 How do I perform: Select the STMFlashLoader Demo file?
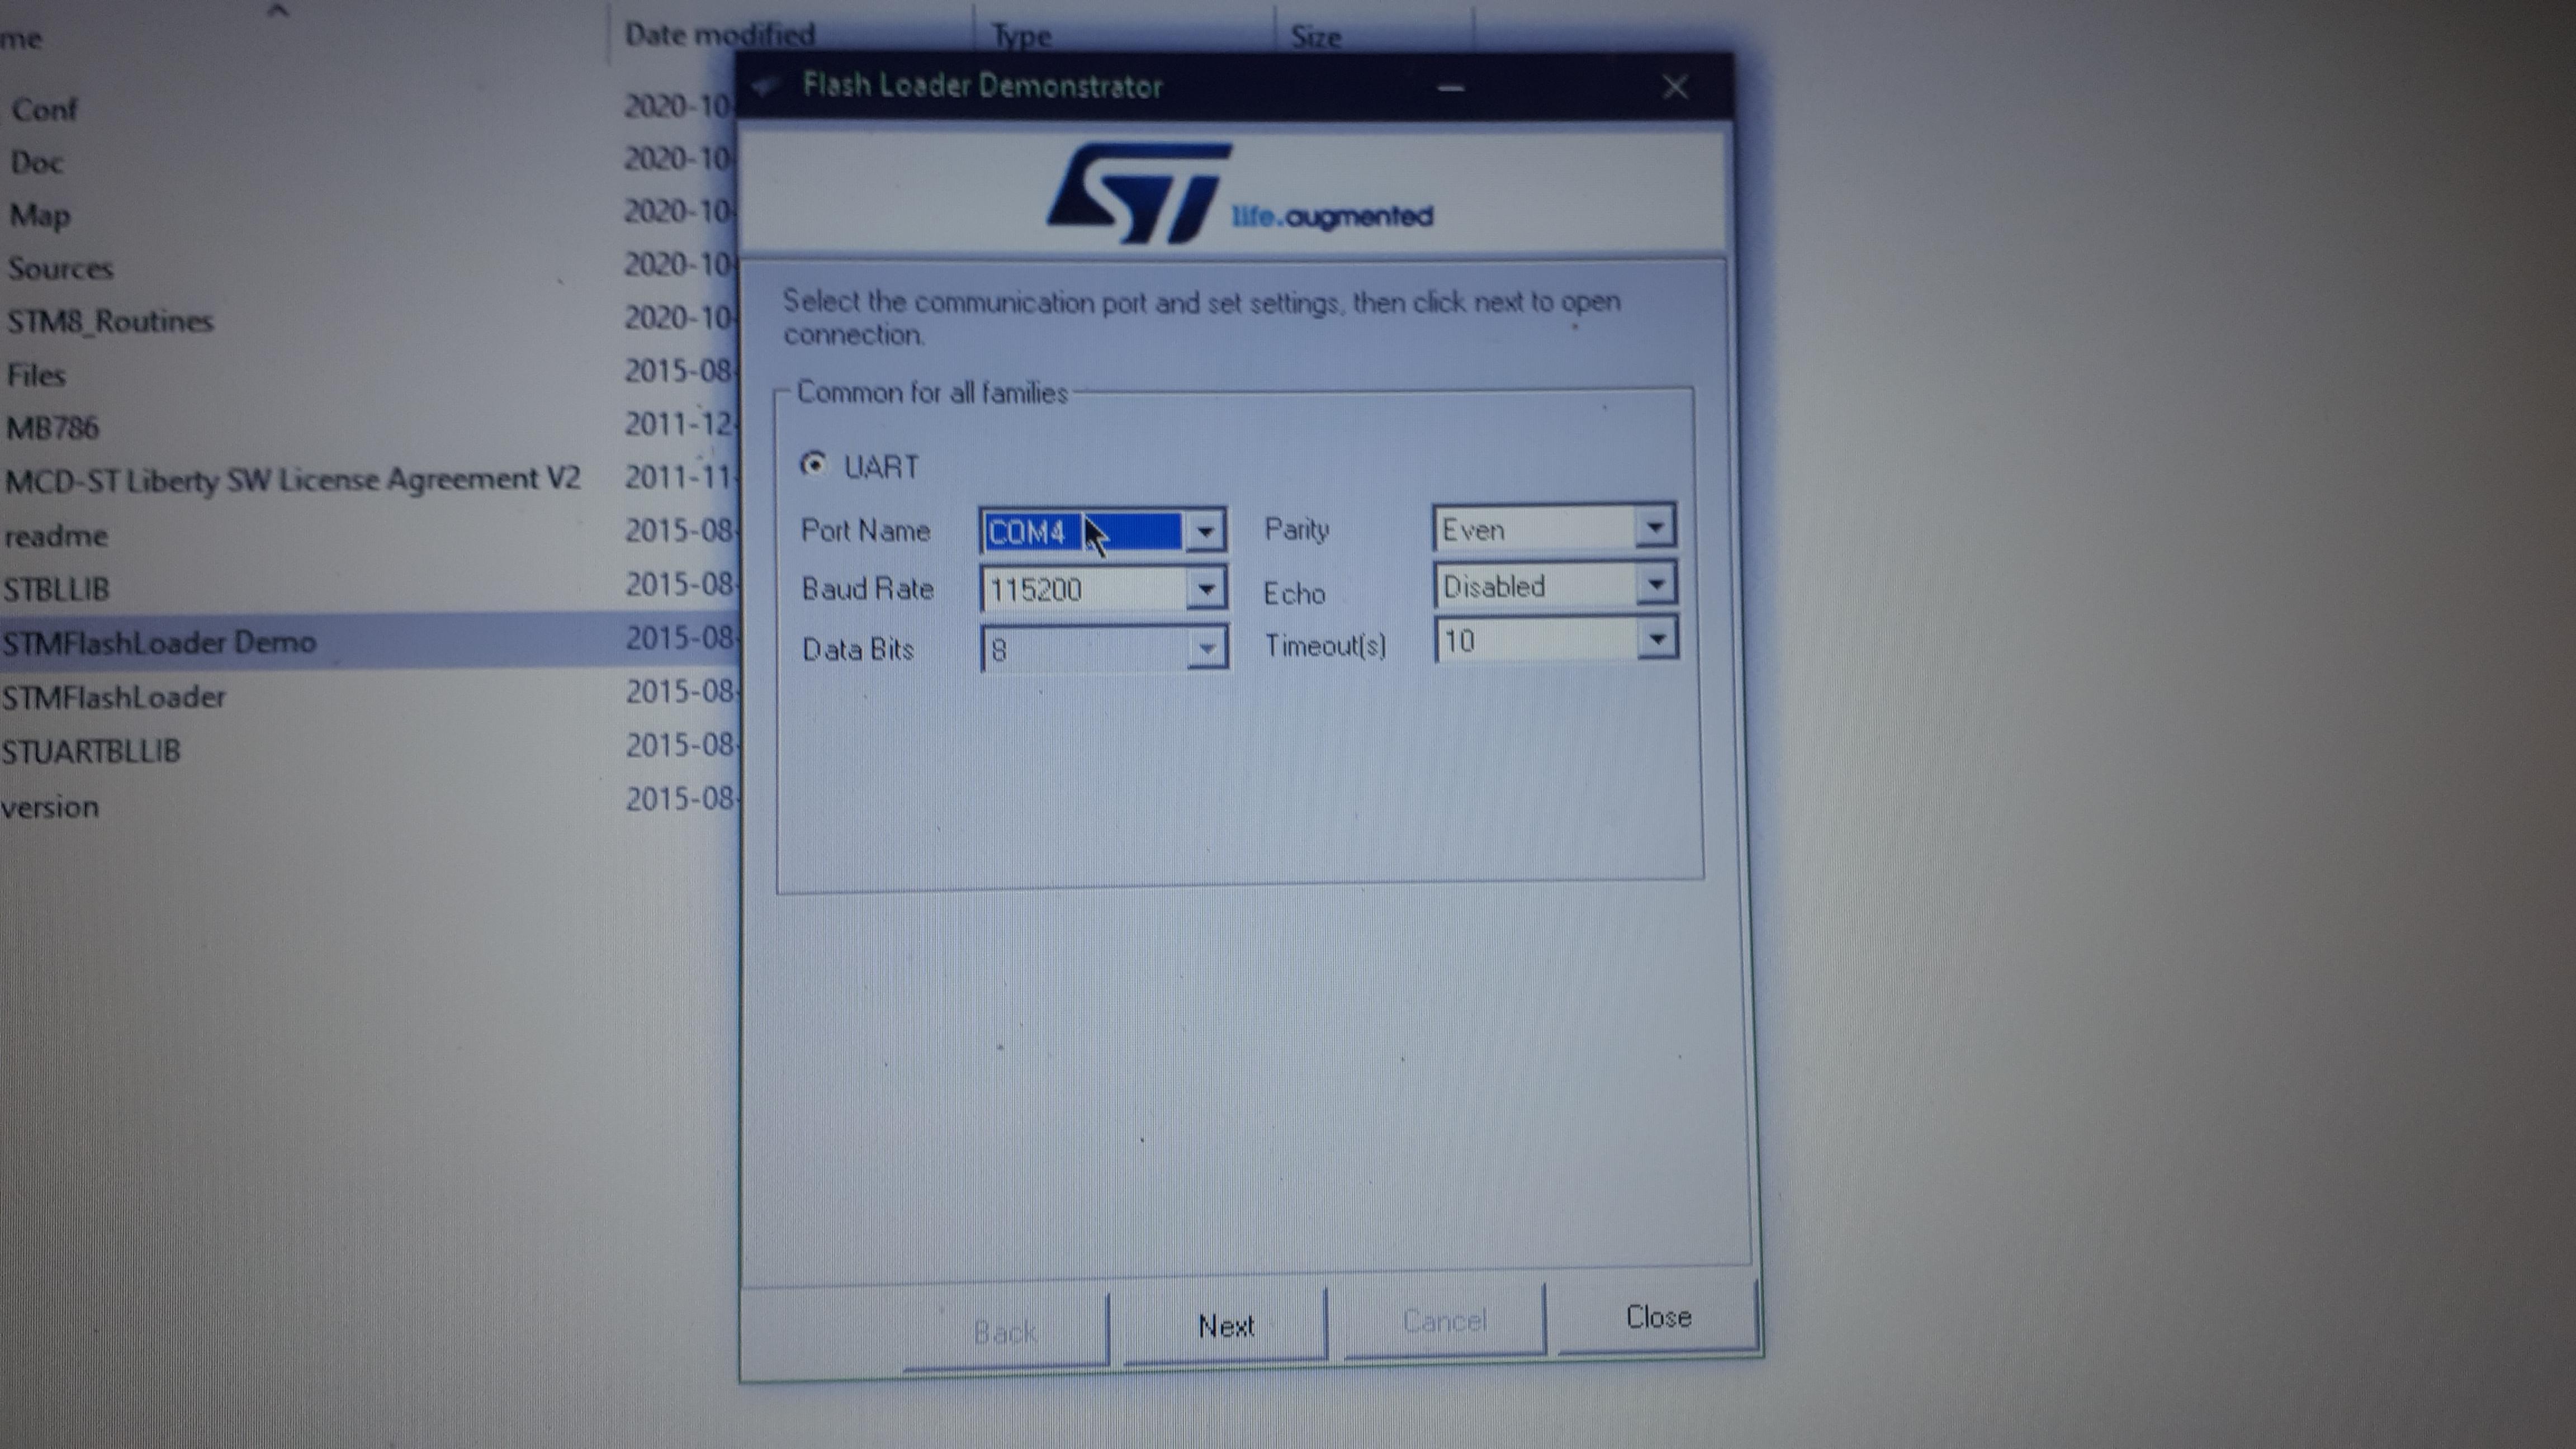(160, 642)
